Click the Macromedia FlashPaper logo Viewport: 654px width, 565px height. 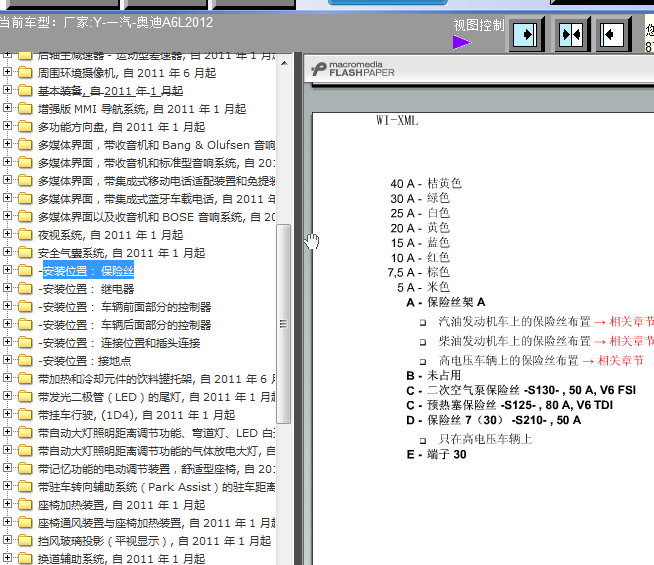[x=352, y=69]
